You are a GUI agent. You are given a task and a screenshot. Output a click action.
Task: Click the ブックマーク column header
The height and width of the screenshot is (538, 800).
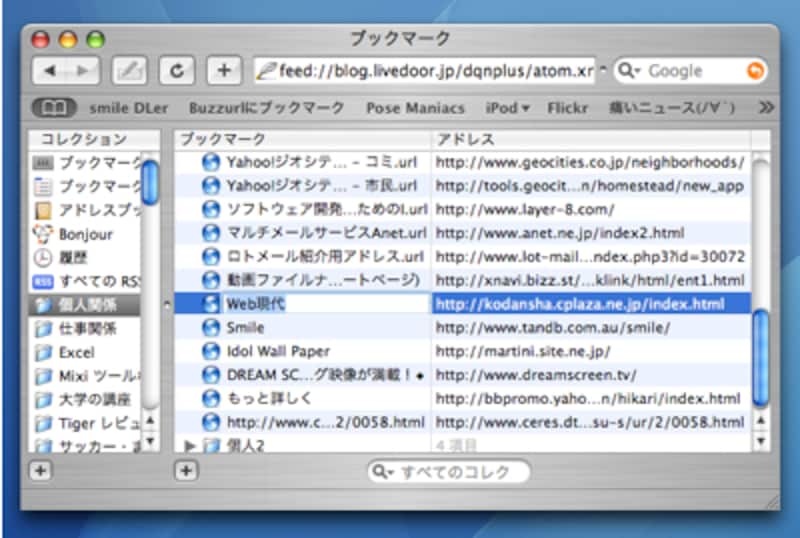303,139
